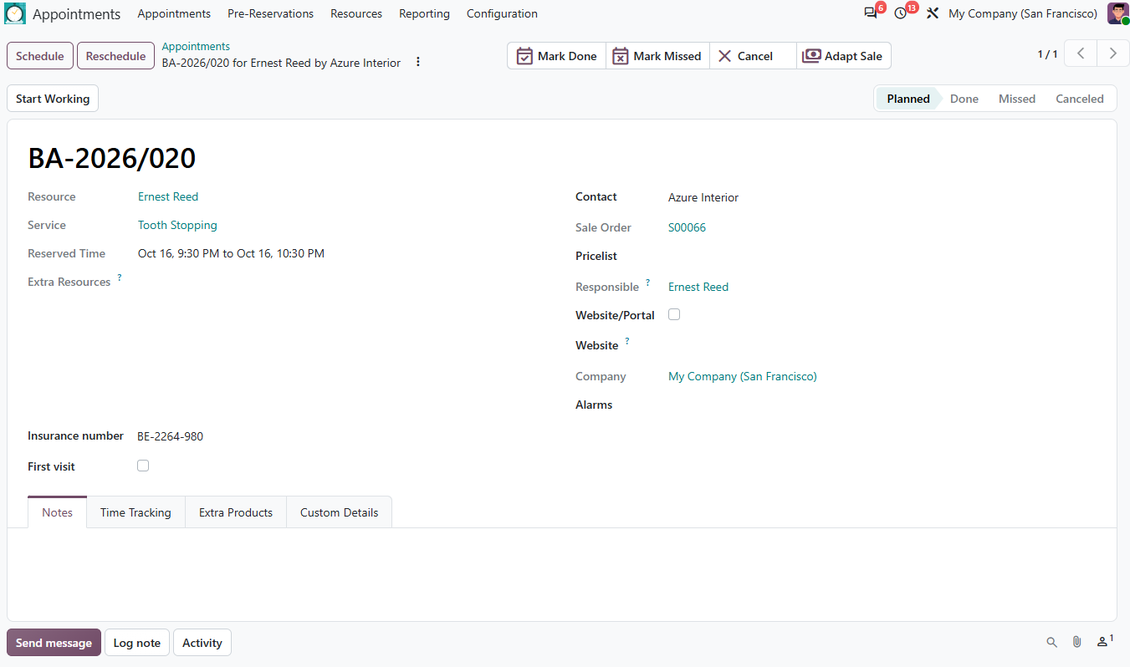Click the Azure Interior contact field
This screenshot has height=667, width=1130.
pyautogui.click(x=703, y=197)
